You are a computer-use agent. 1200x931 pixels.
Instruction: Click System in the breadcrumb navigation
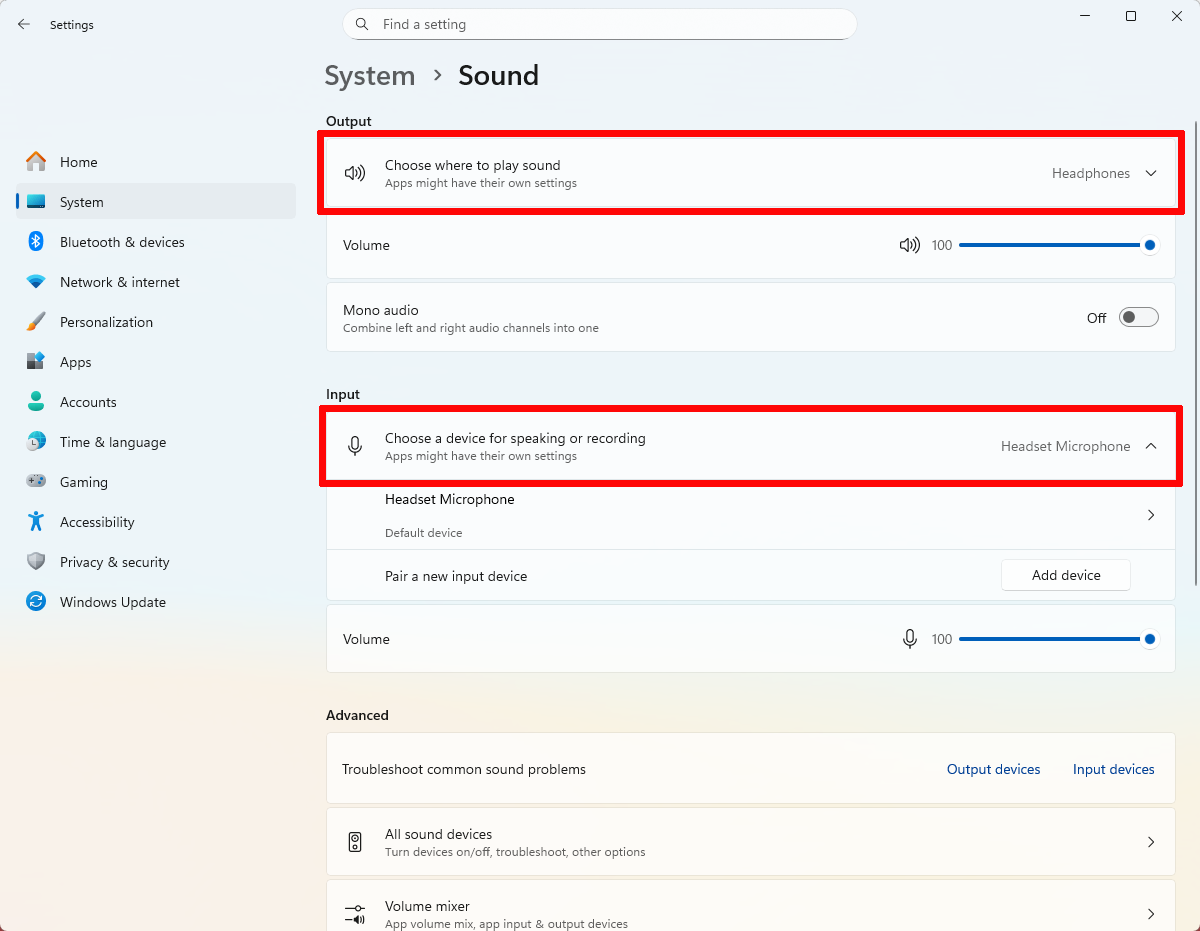coord(370,75)
